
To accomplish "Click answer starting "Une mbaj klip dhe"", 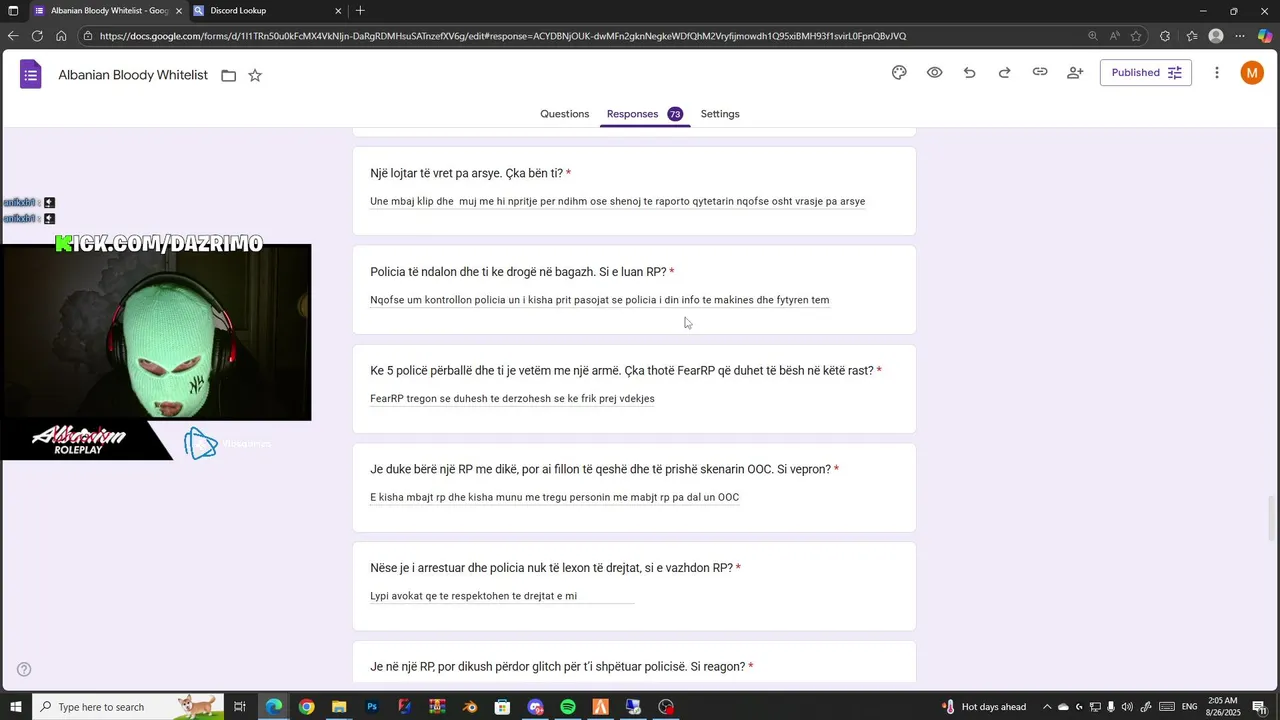I will pos(617,201).
